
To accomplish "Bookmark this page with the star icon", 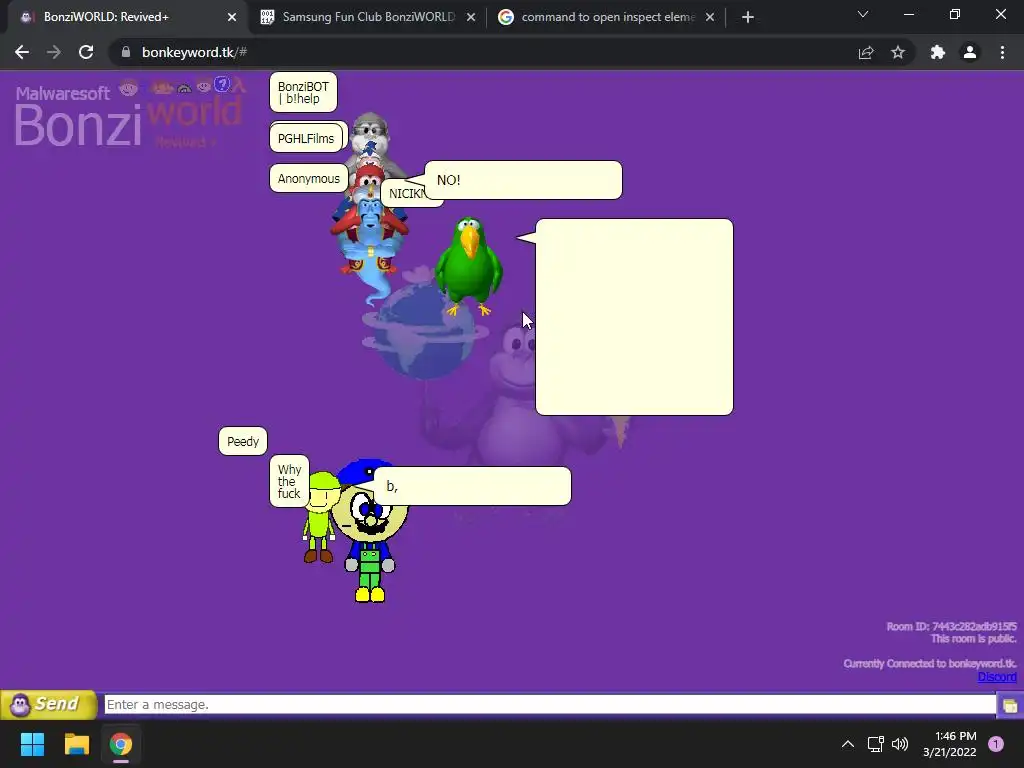I will click(x=898, y=52).
